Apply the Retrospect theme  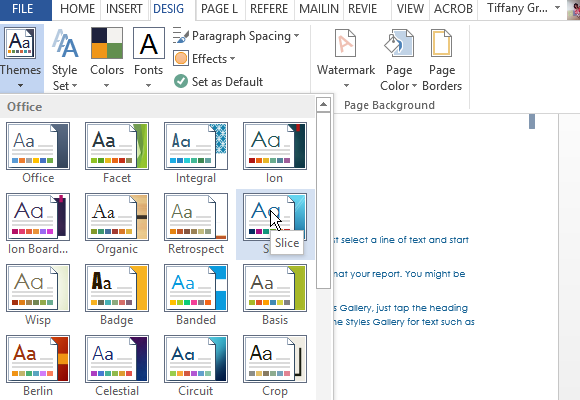point(196,224)
